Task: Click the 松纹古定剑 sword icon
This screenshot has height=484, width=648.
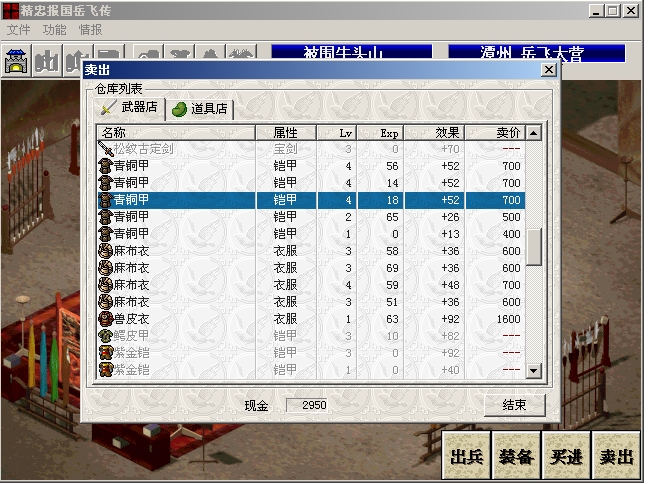Action: click(105, 149)
